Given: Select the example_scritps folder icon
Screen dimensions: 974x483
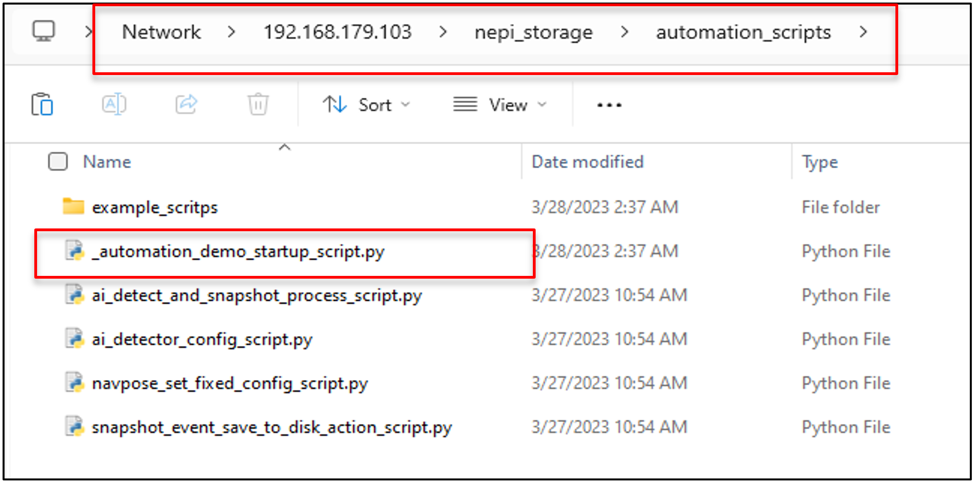Looking at the screenshot, I should 74,207.
